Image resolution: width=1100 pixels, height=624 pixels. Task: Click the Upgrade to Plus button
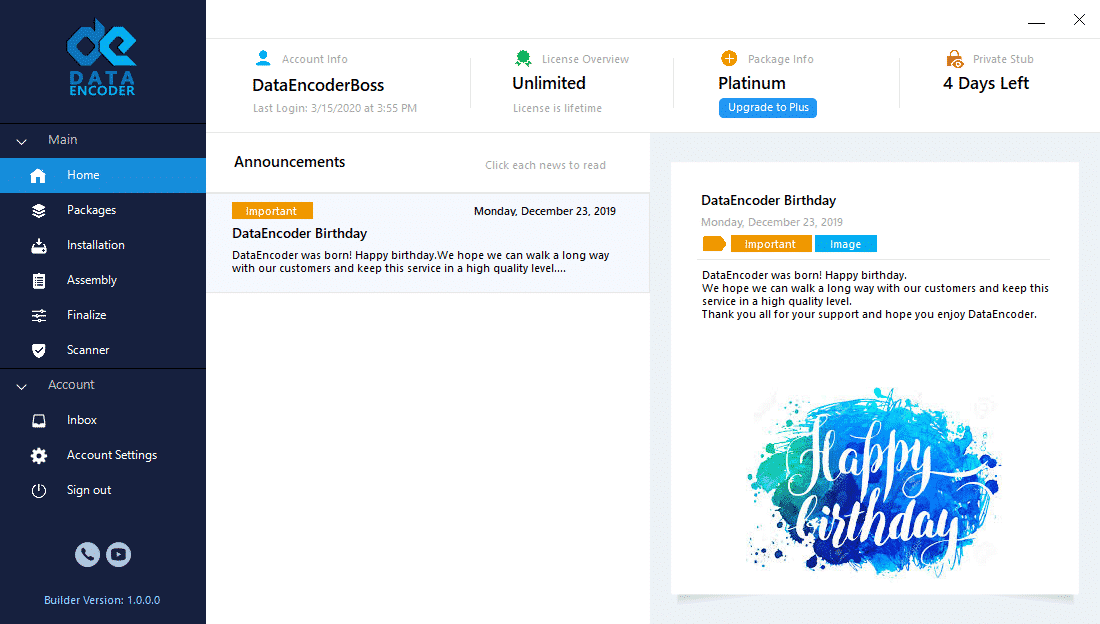pyautogui.click(x=767, y=107)
